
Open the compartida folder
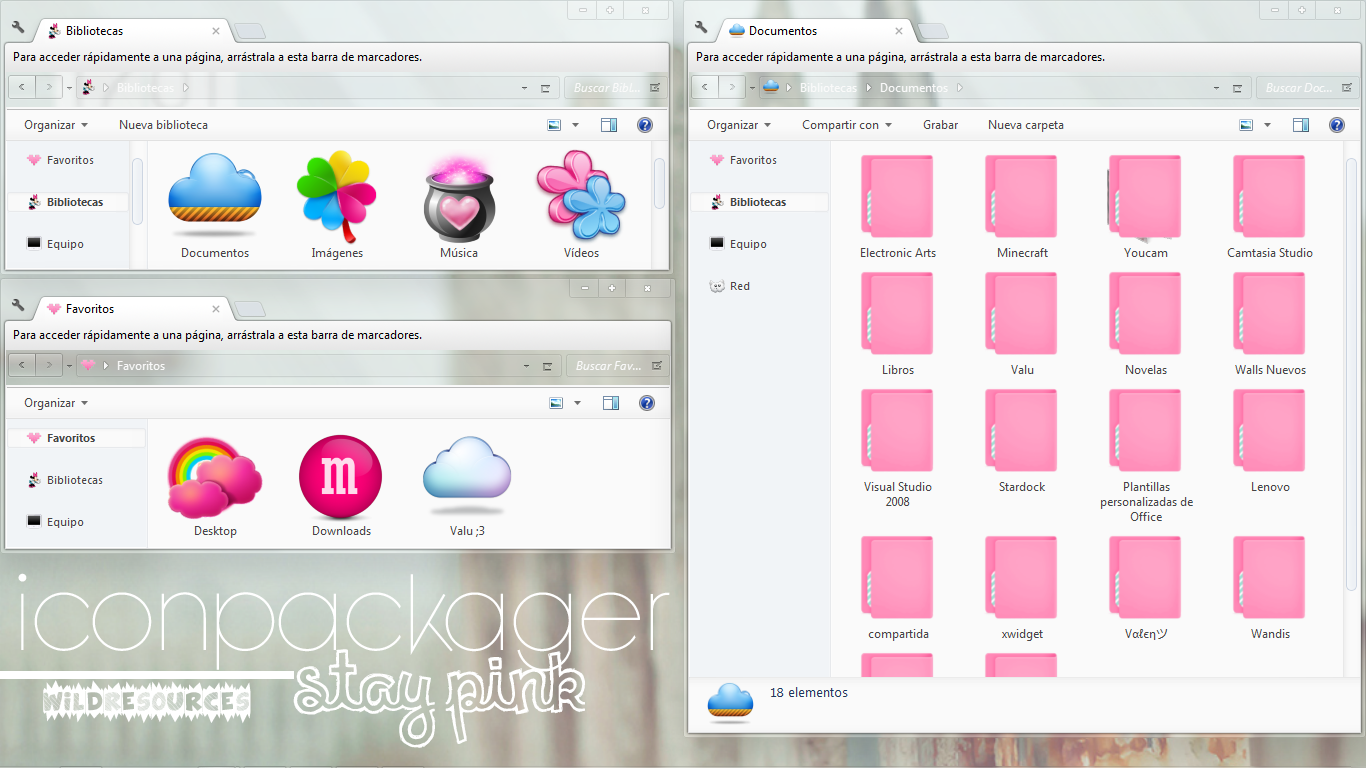pos(897,577)
